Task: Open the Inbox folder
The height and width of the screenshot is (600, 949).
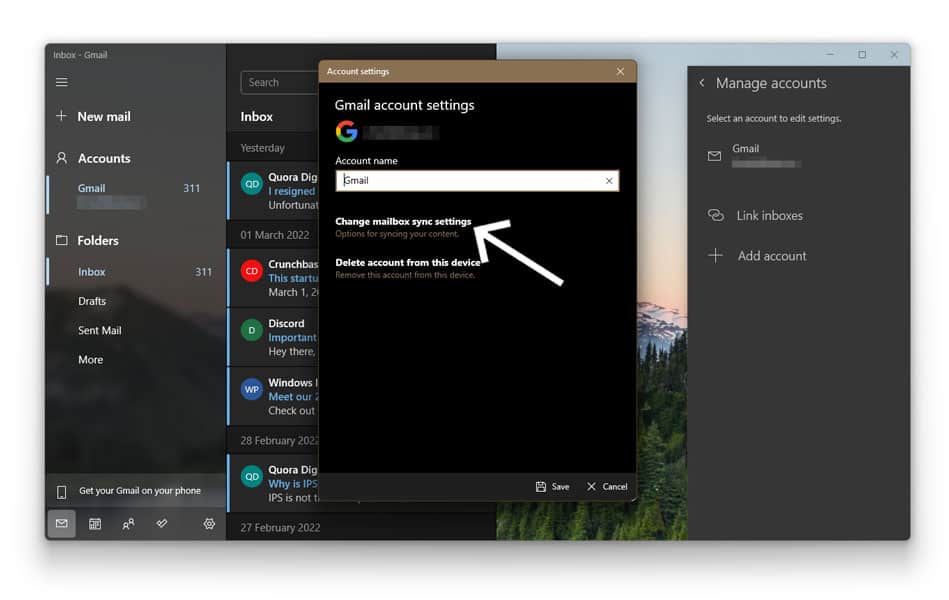Action: [x=136, y=272]
